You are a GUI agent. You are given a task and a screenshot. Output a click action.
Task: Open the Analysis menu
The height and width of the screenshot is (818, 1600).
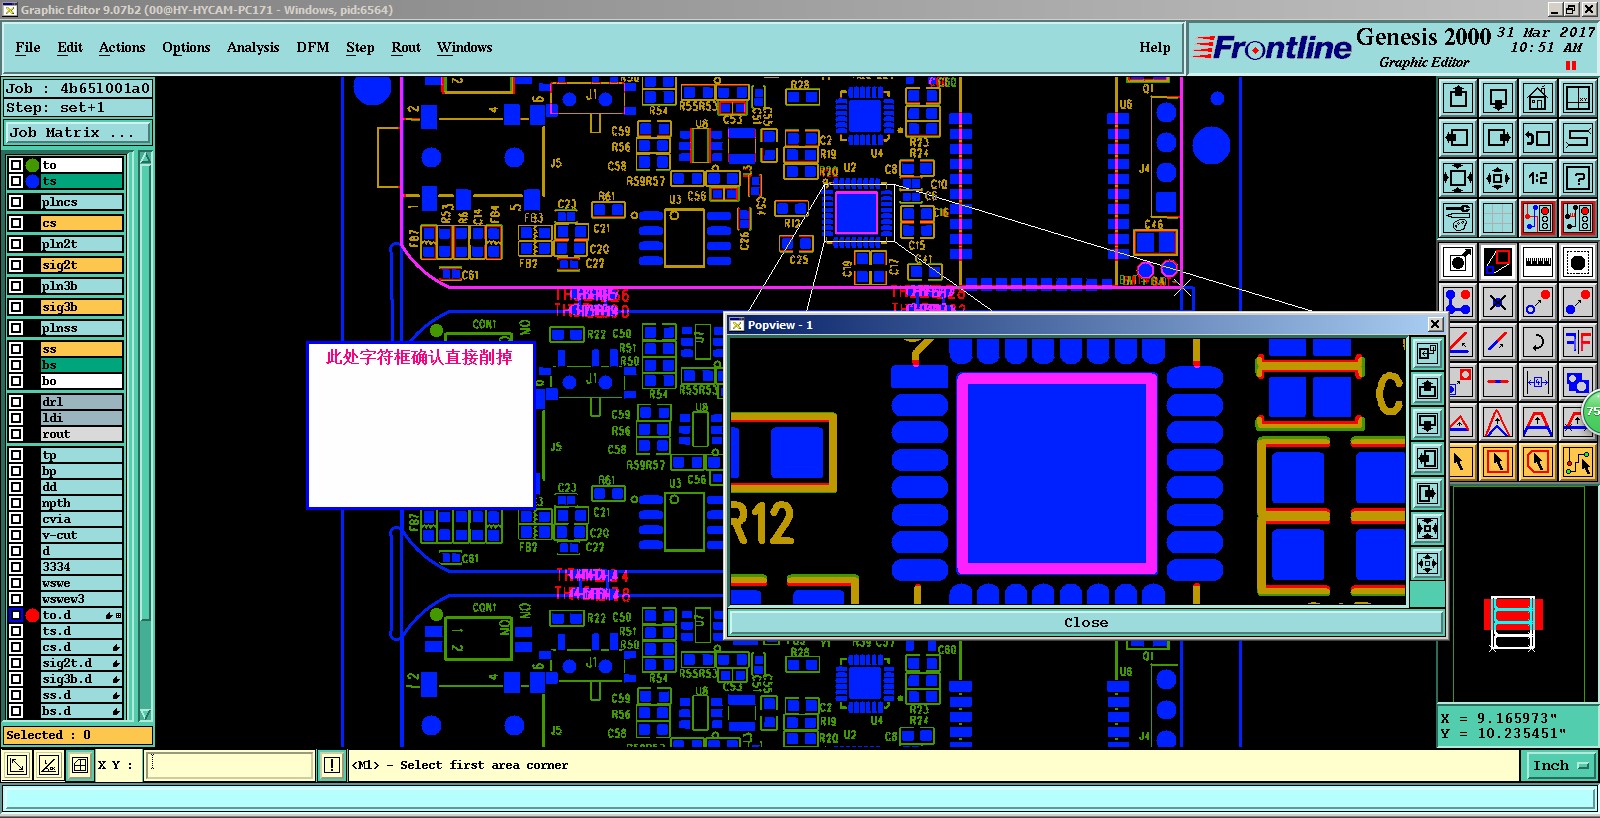[x=253, y=47]
